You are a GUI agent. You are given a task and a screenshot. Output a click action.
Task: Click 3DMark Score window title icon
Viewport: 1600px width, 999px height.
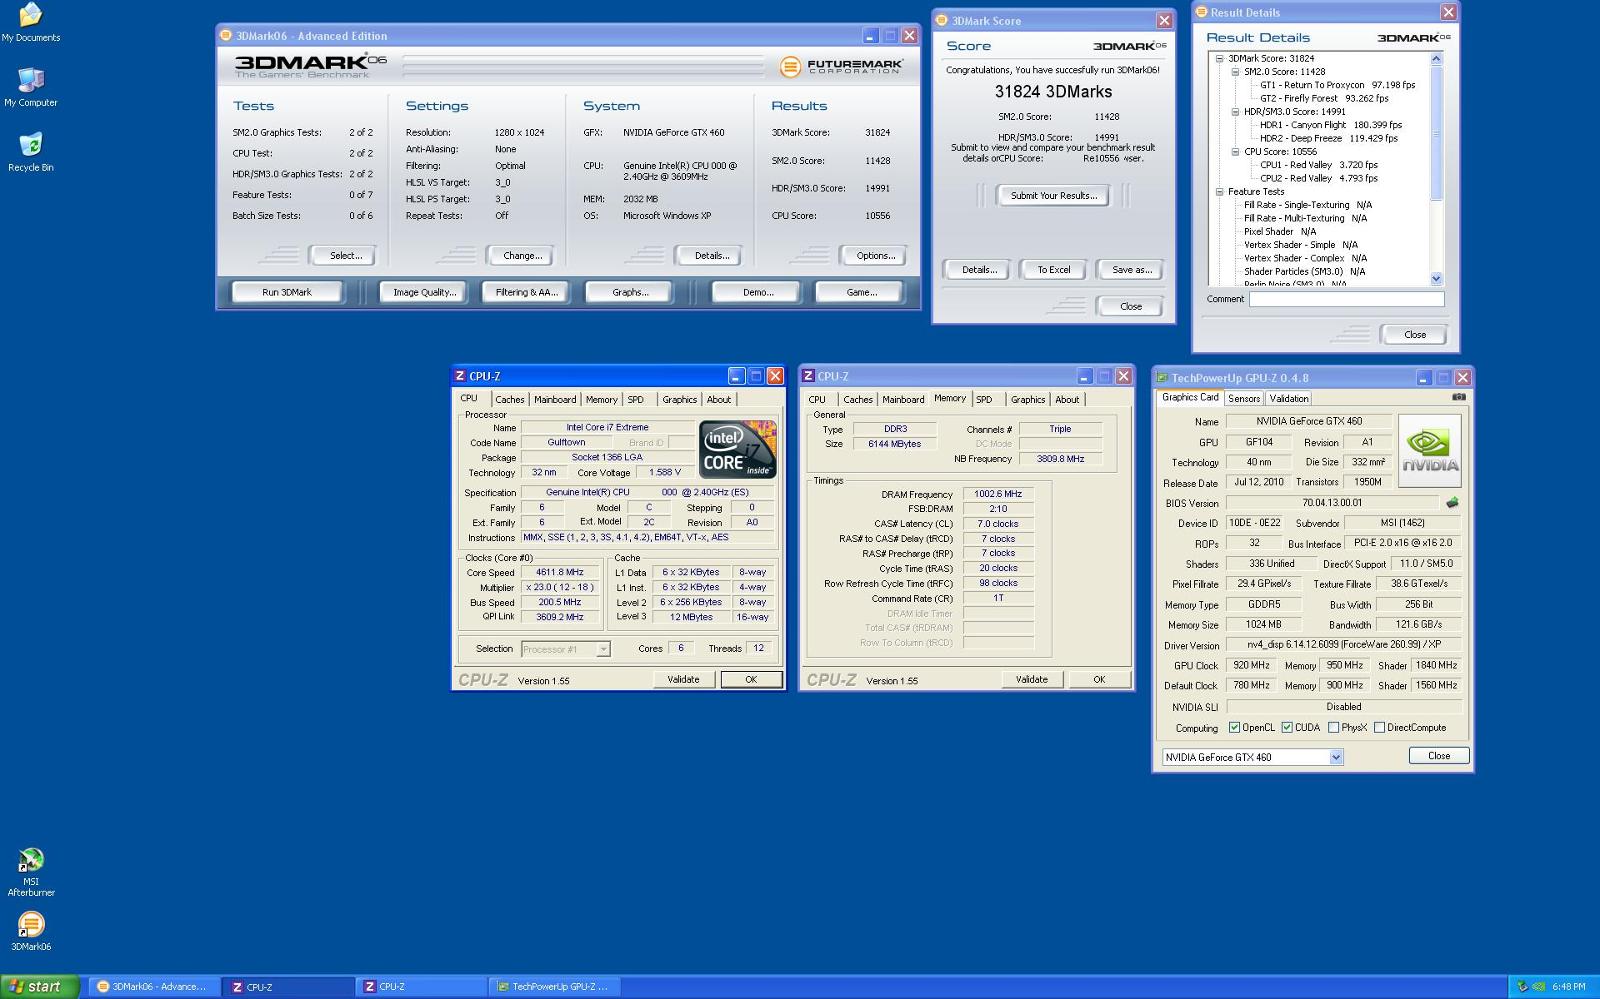pos(942,20)
